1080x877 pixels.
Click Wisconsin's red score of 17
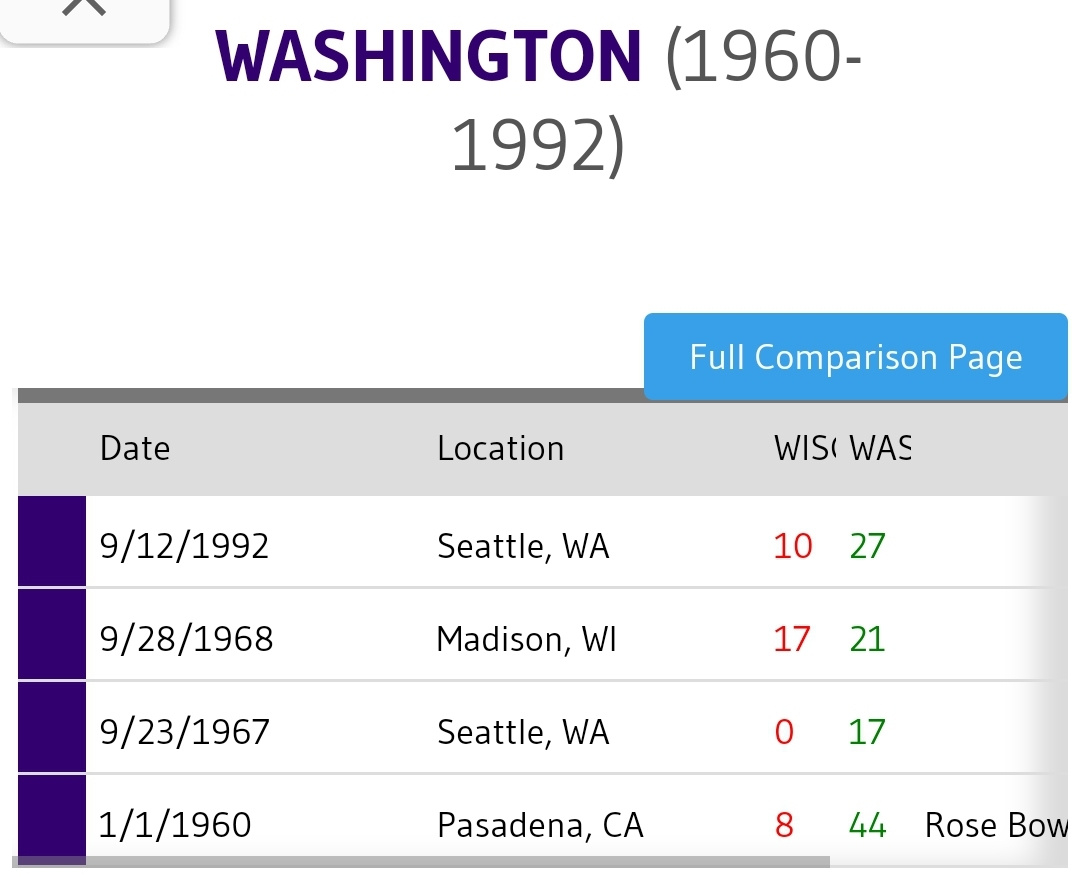791,639
